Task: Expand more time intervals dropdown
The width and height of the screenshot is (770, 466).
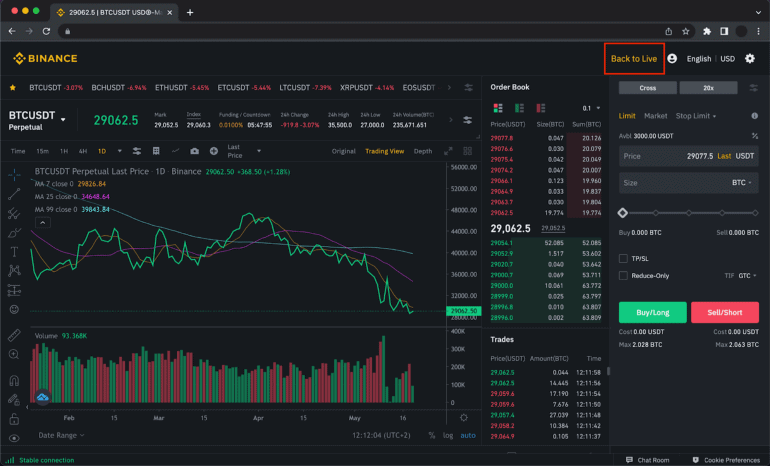Action: (x=119, y=151)
